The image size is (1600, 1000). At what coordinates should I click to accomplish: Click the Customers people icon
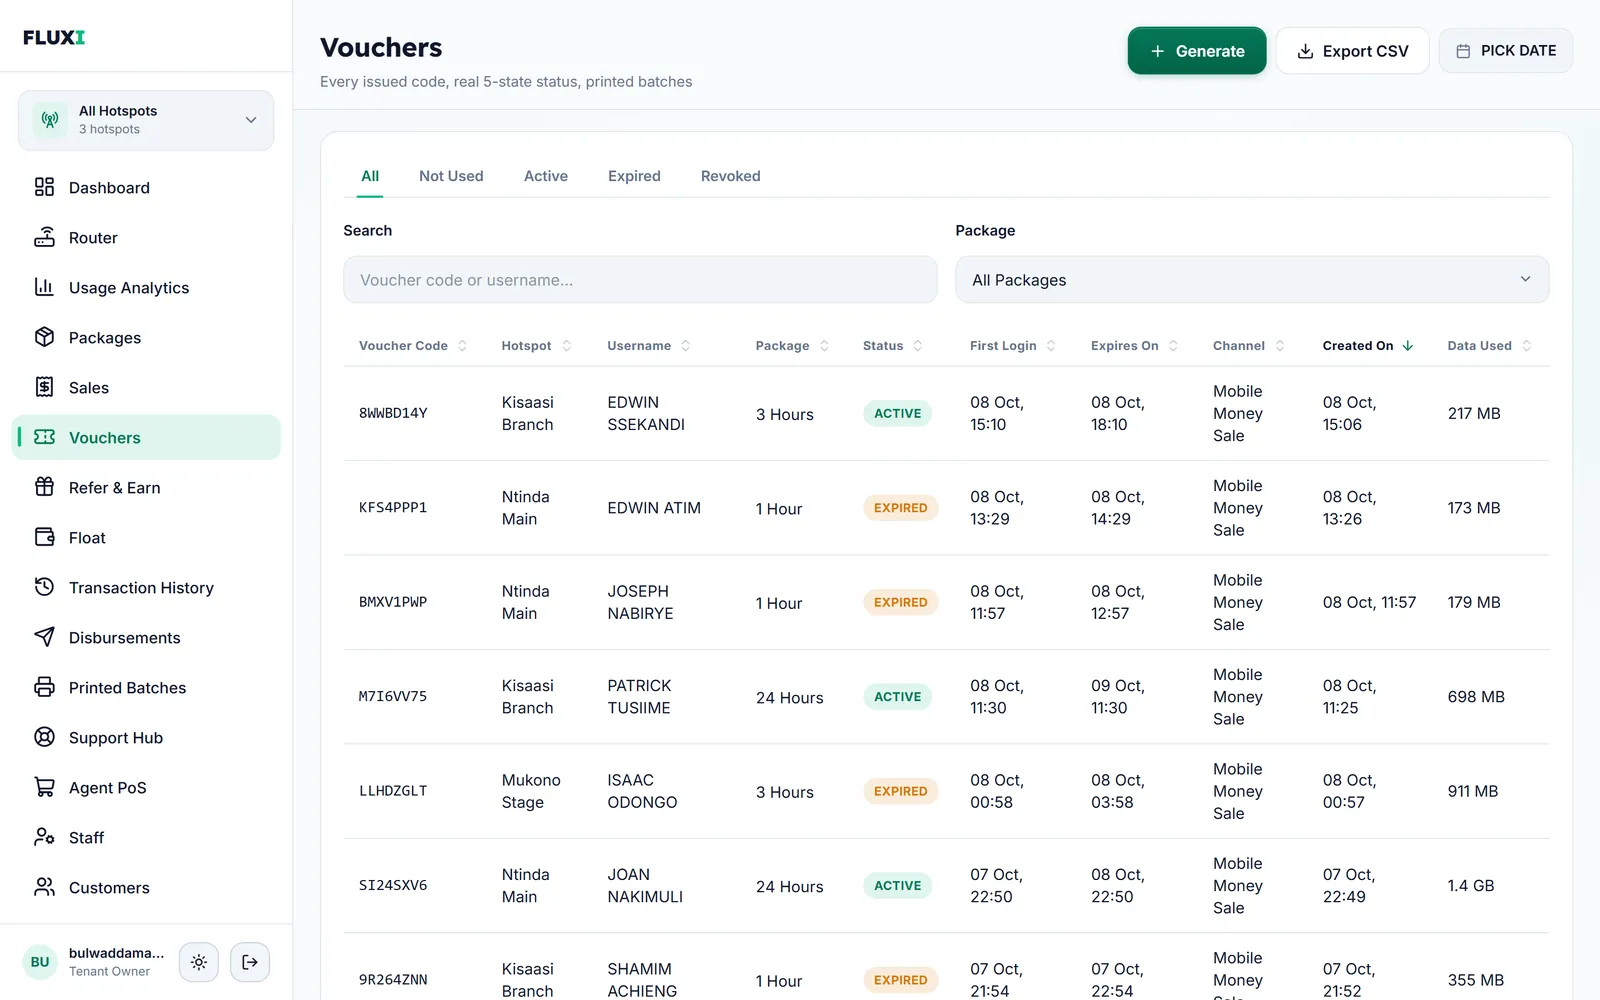point(44,887)
